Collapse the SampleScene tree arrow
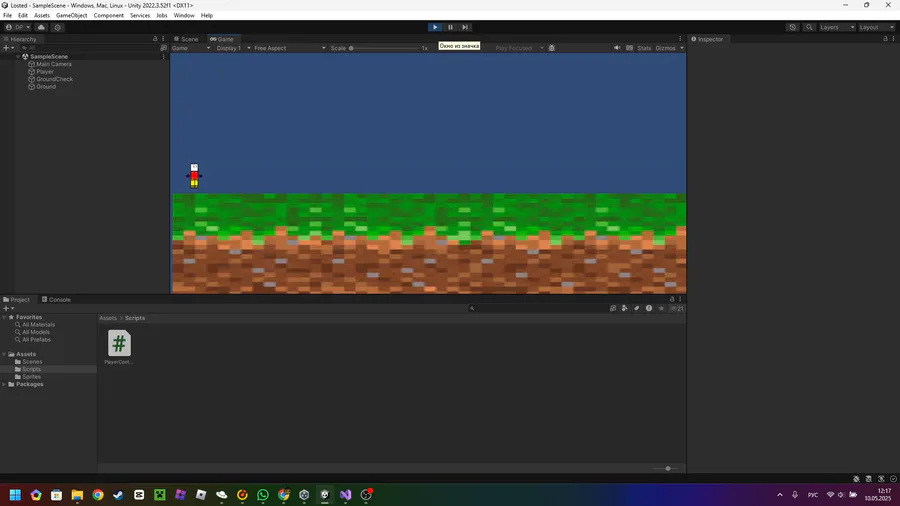 click(x=18, y=57)
